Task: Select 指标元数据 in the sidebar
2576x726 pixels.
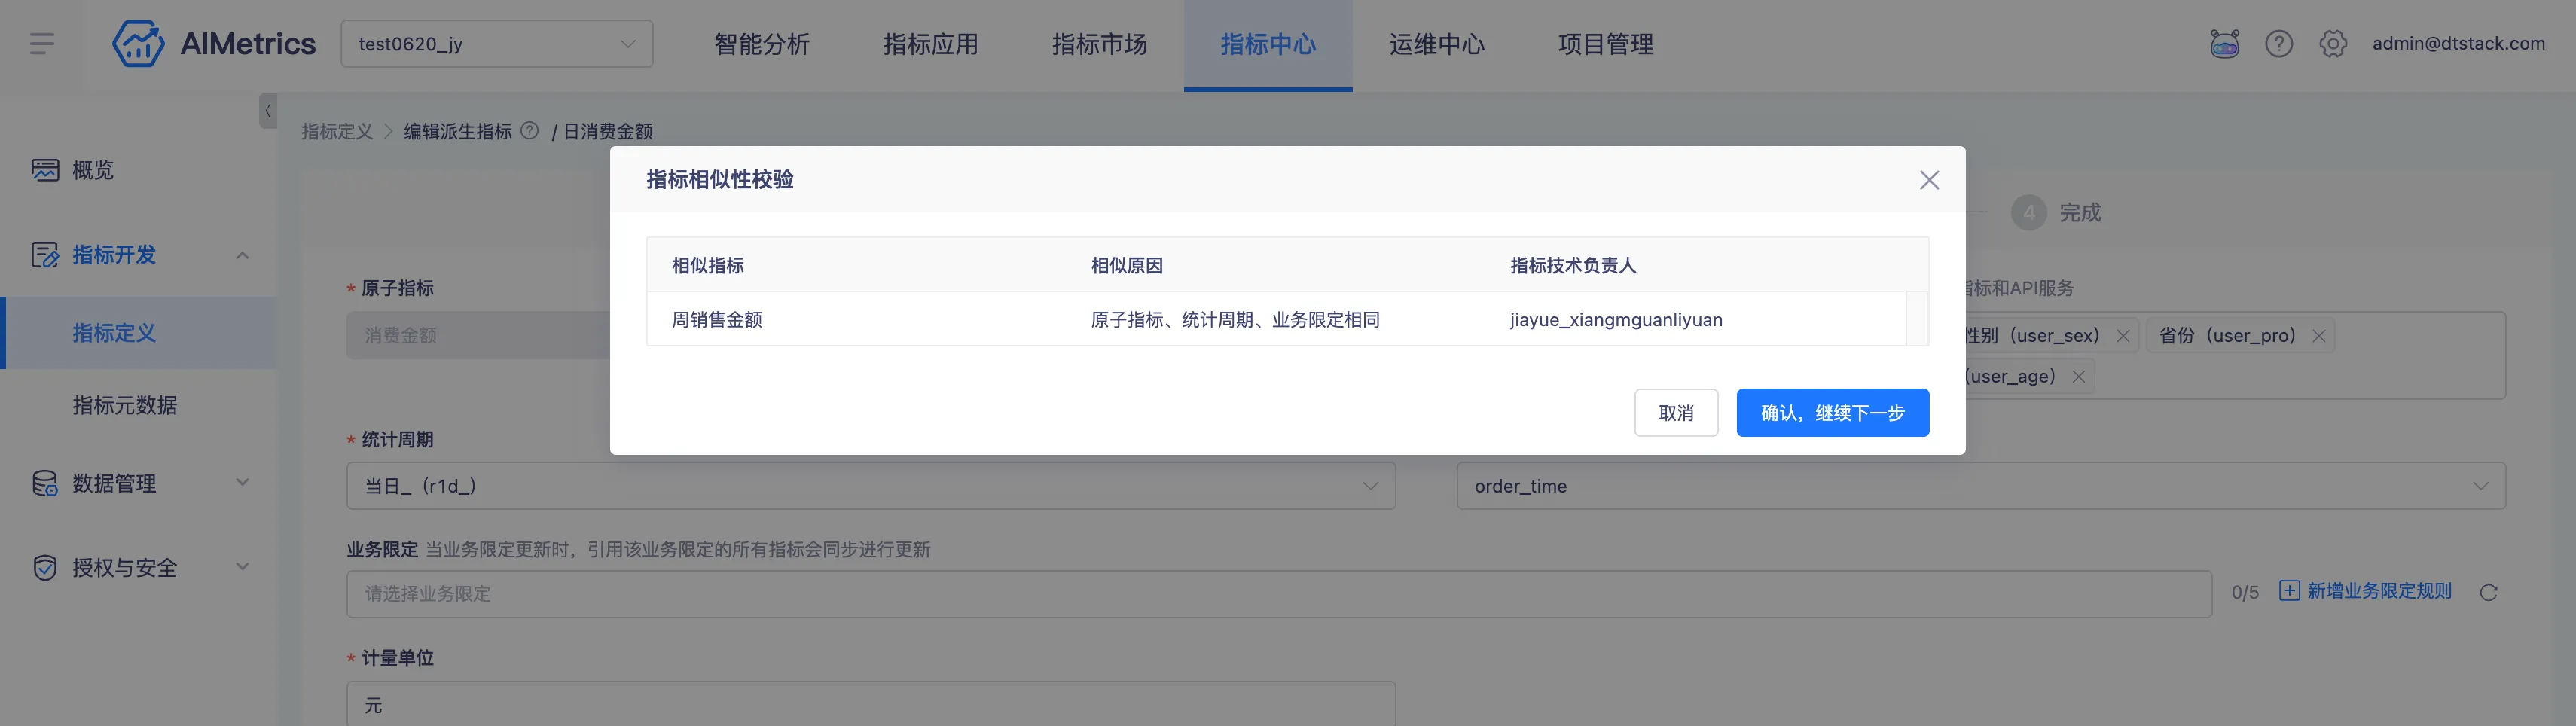Action: click(x=125, y=405)
